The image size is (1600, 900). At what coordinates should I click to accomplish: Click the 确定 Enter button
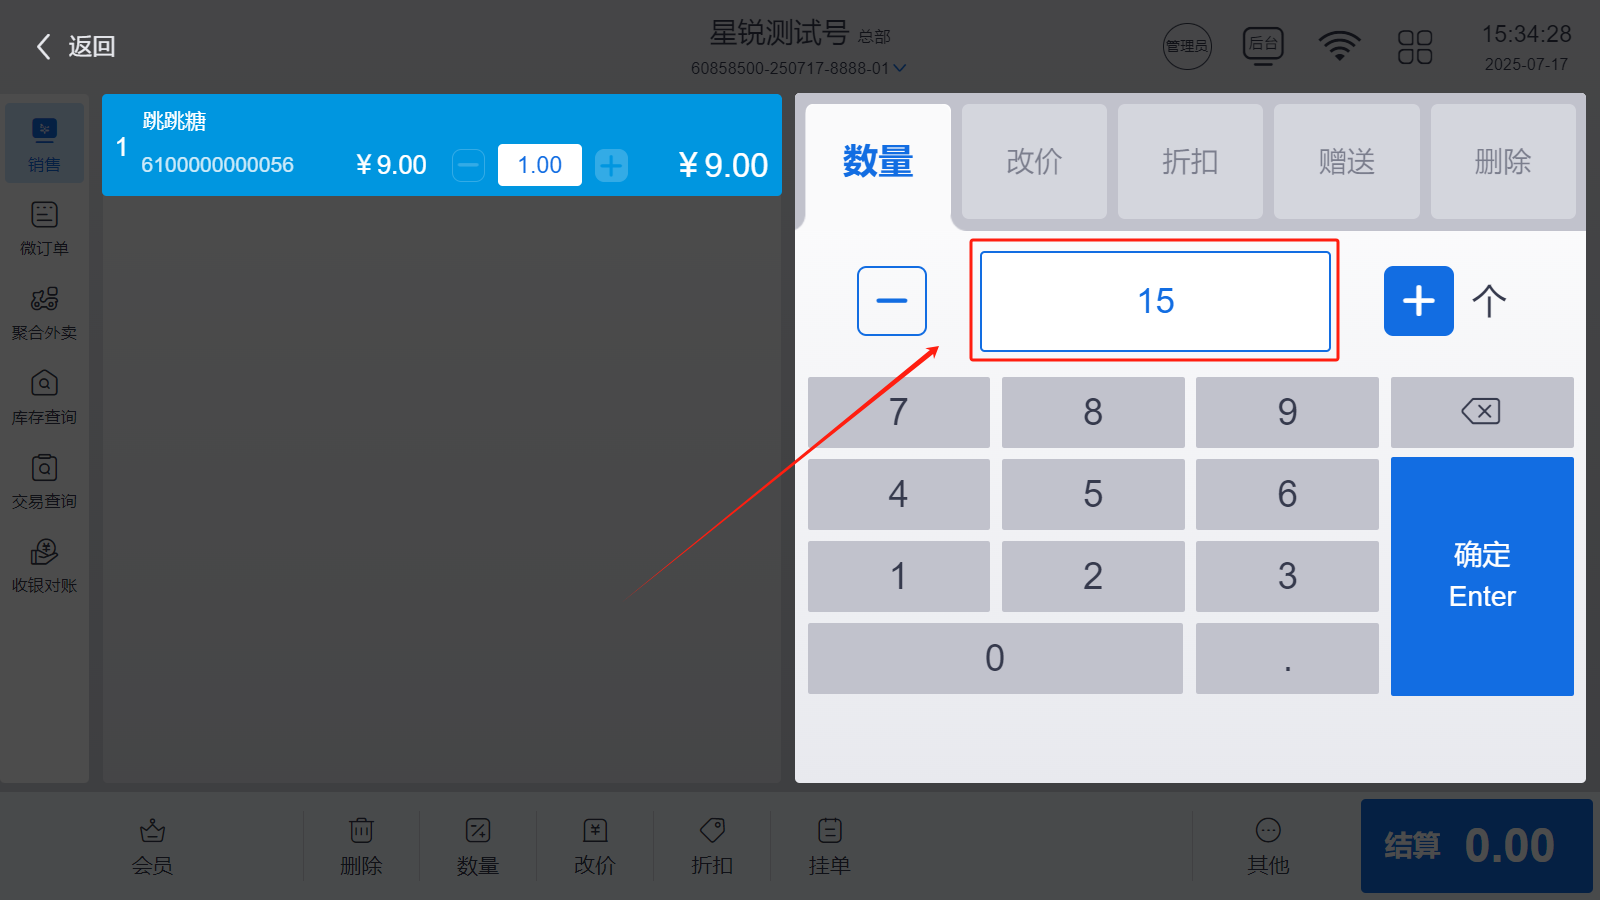click(x=1482, y=576)
